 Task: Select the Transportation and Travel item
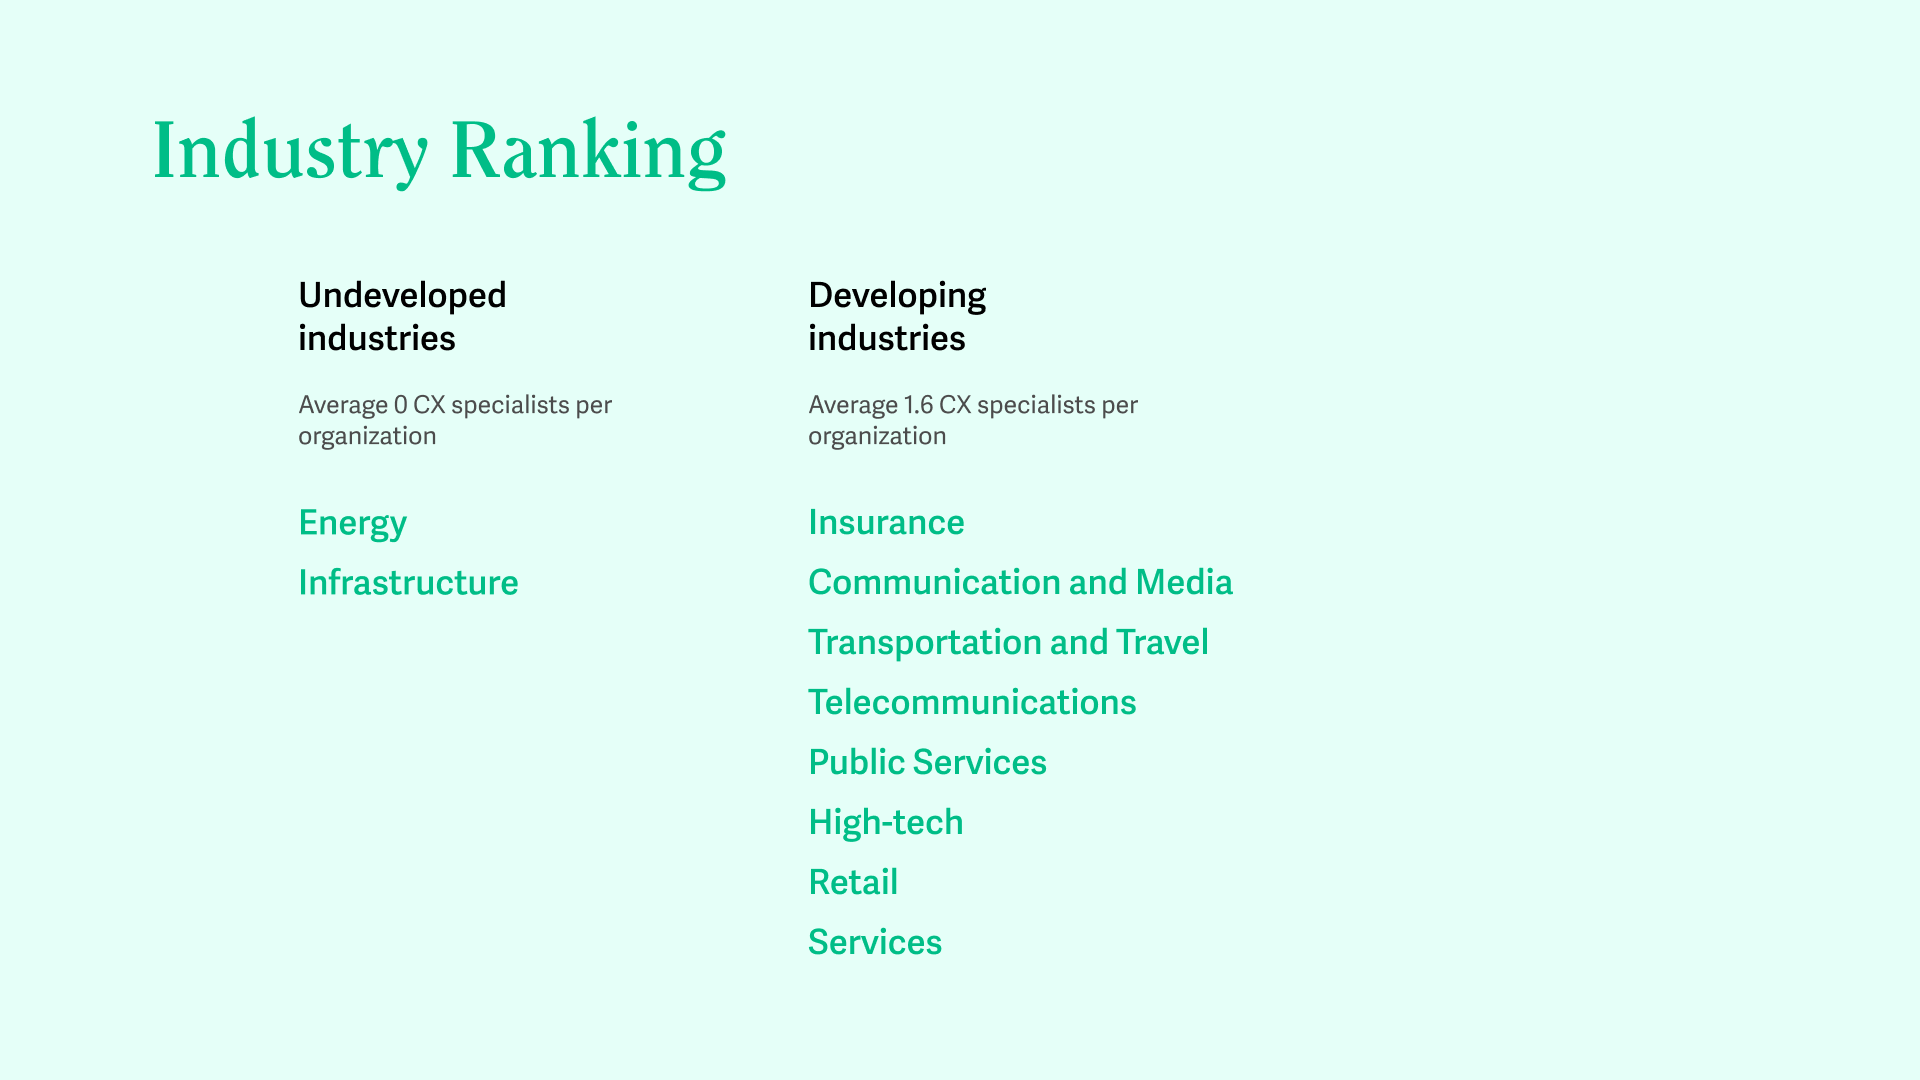coord(1007,641)
